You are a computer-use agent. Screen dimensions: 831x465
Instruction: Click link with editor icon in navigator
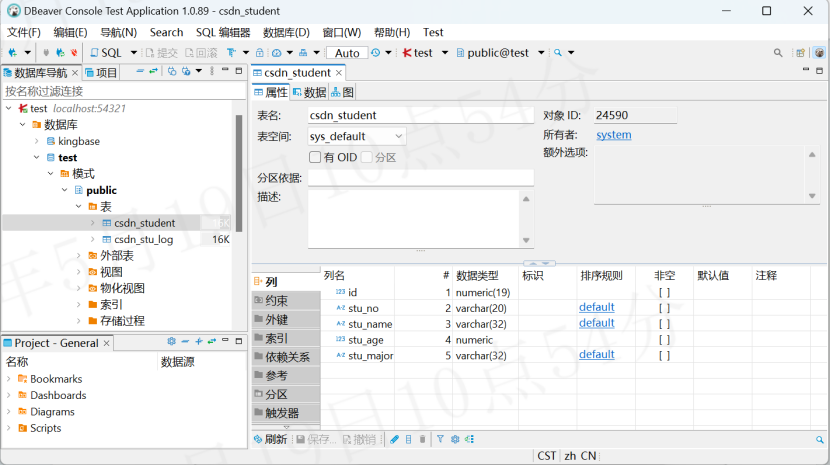click(153, 71)
